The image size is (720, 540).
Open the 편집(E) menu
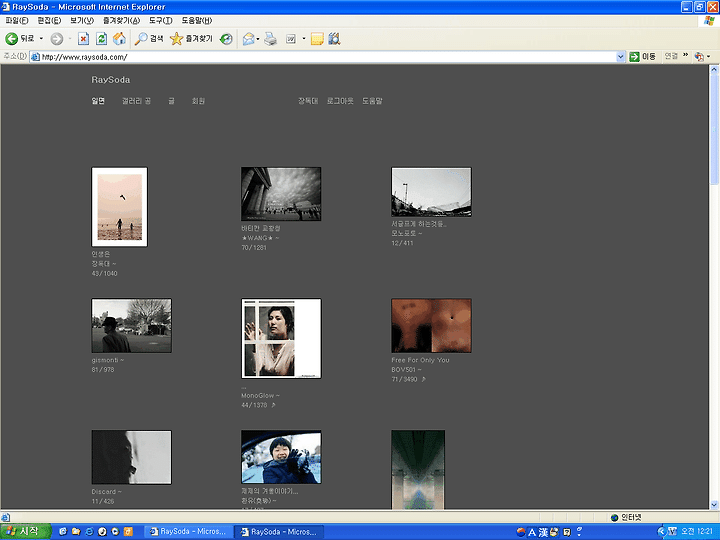(x=49, y=21)
